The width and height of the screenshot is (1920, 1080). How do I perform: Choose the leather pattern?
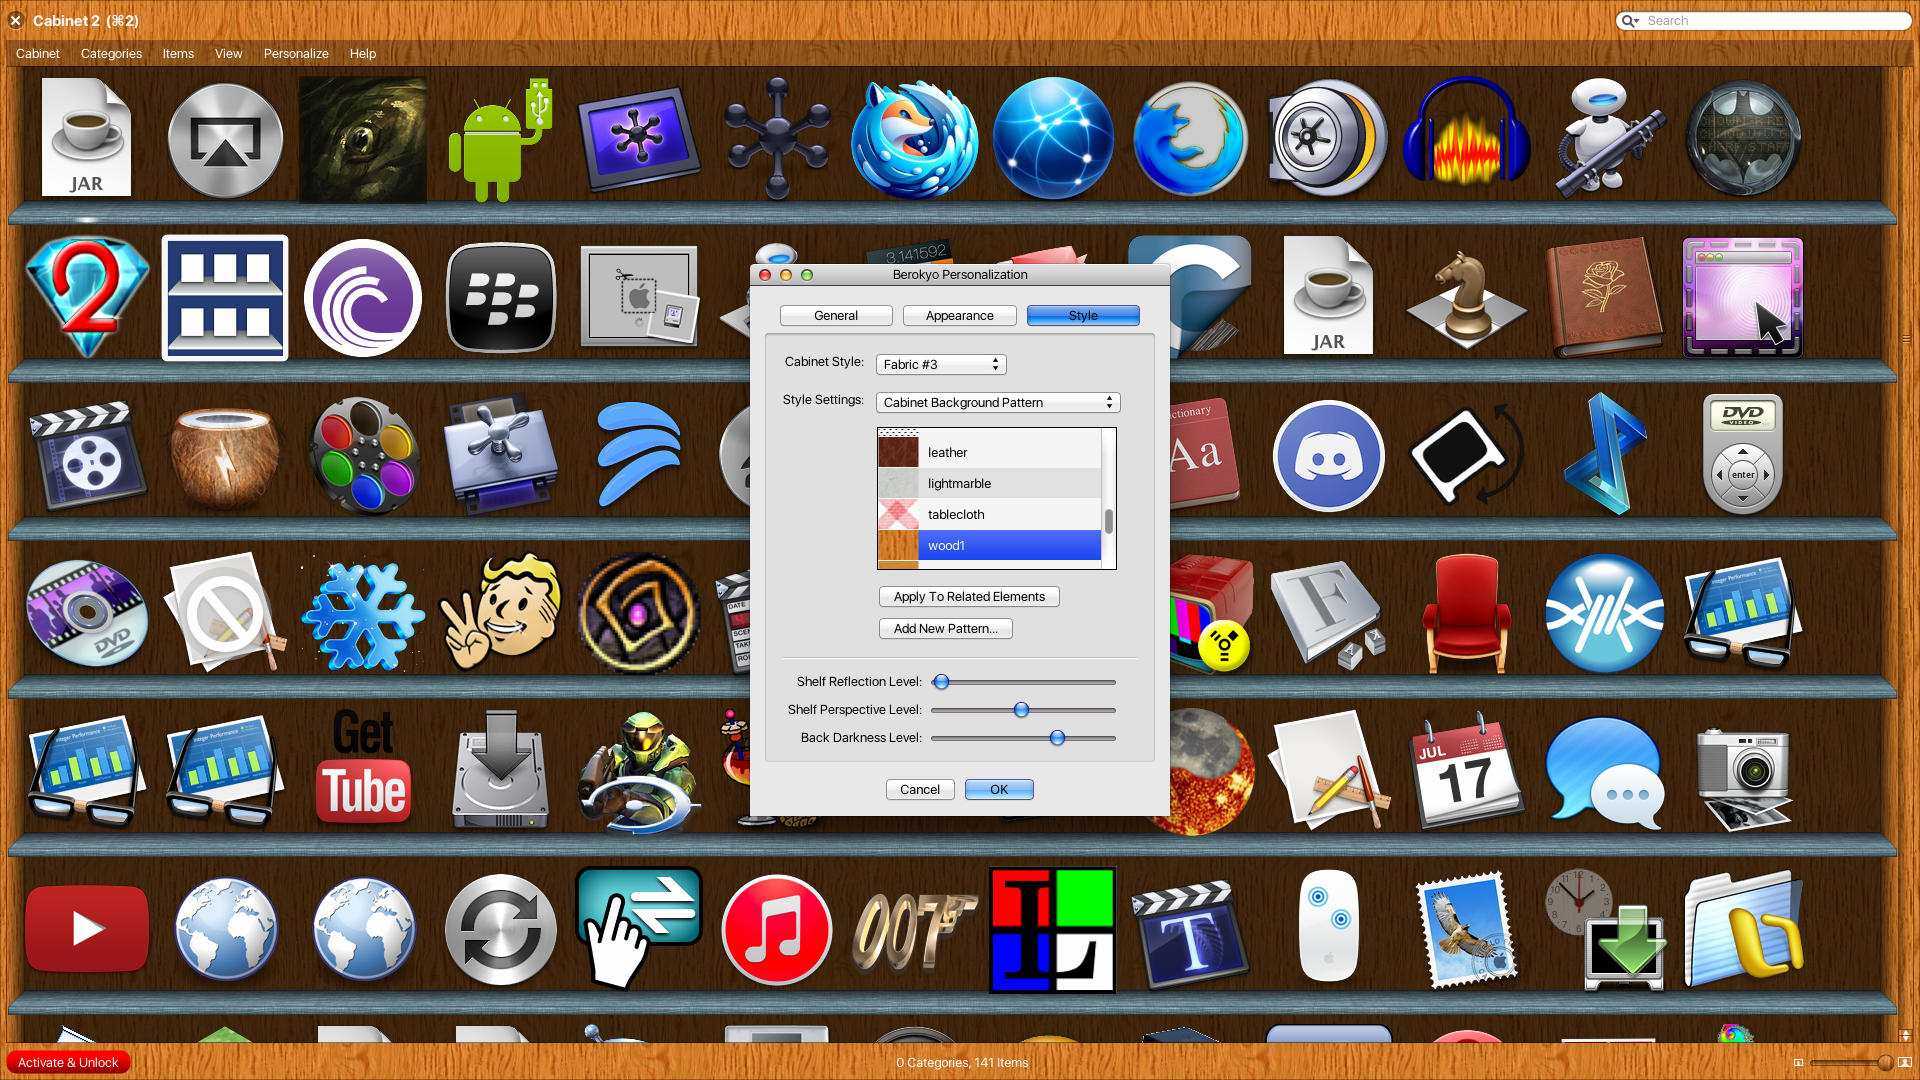point(989,452)
